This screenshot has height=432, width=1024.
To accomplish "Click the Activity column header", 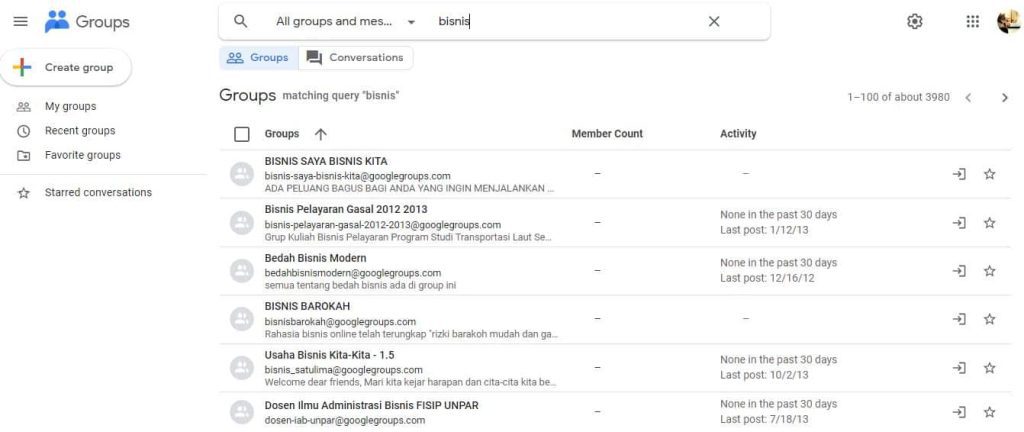I will coord(738,134).
